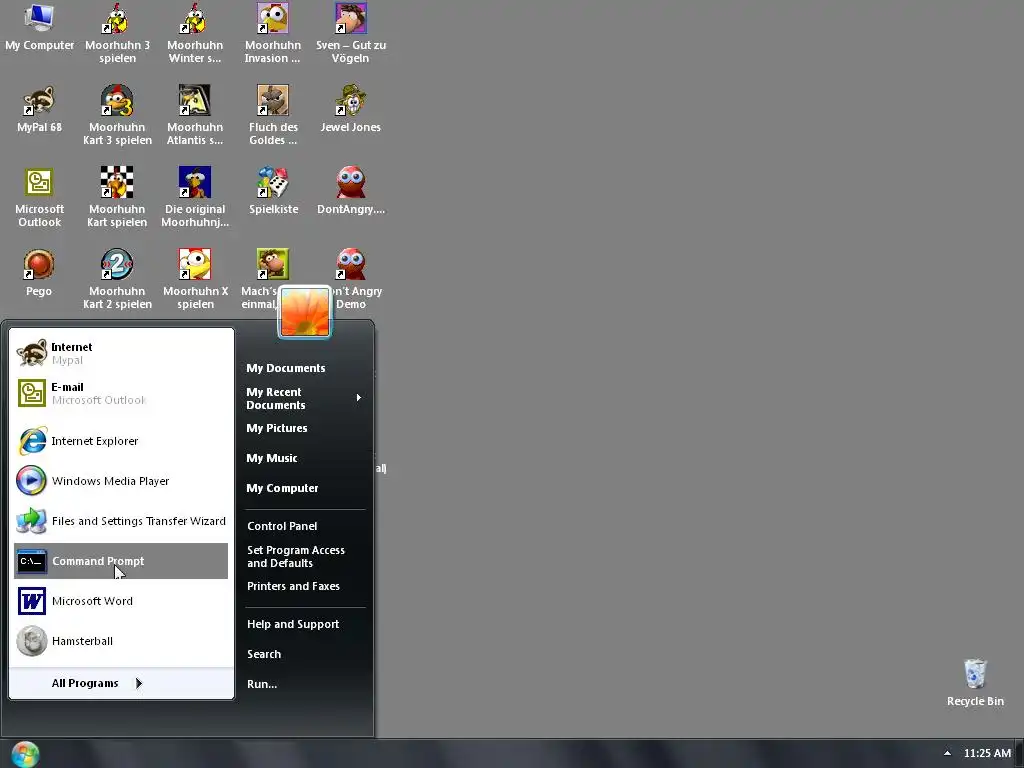The height and width of the screenshot is (768, 1024).
Task: Open My Pictures folder link
Action: coord(305,428)
